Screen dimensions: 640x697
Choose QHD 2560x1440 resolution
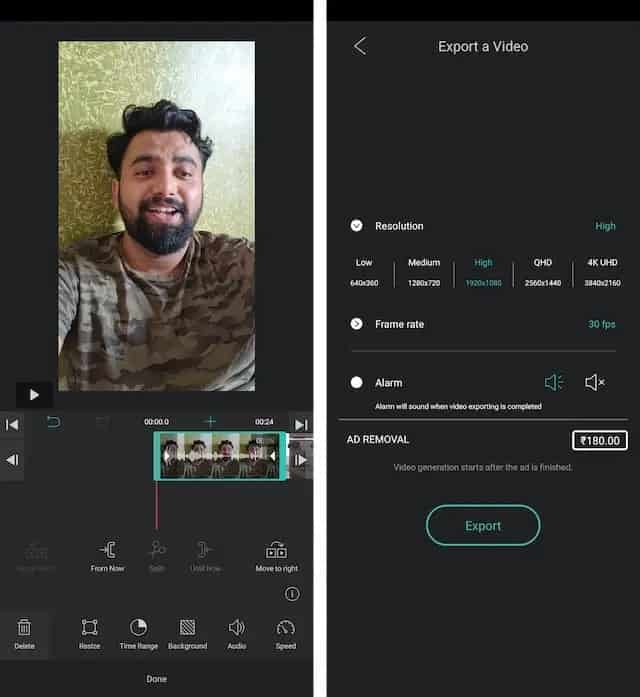point(543,272)
